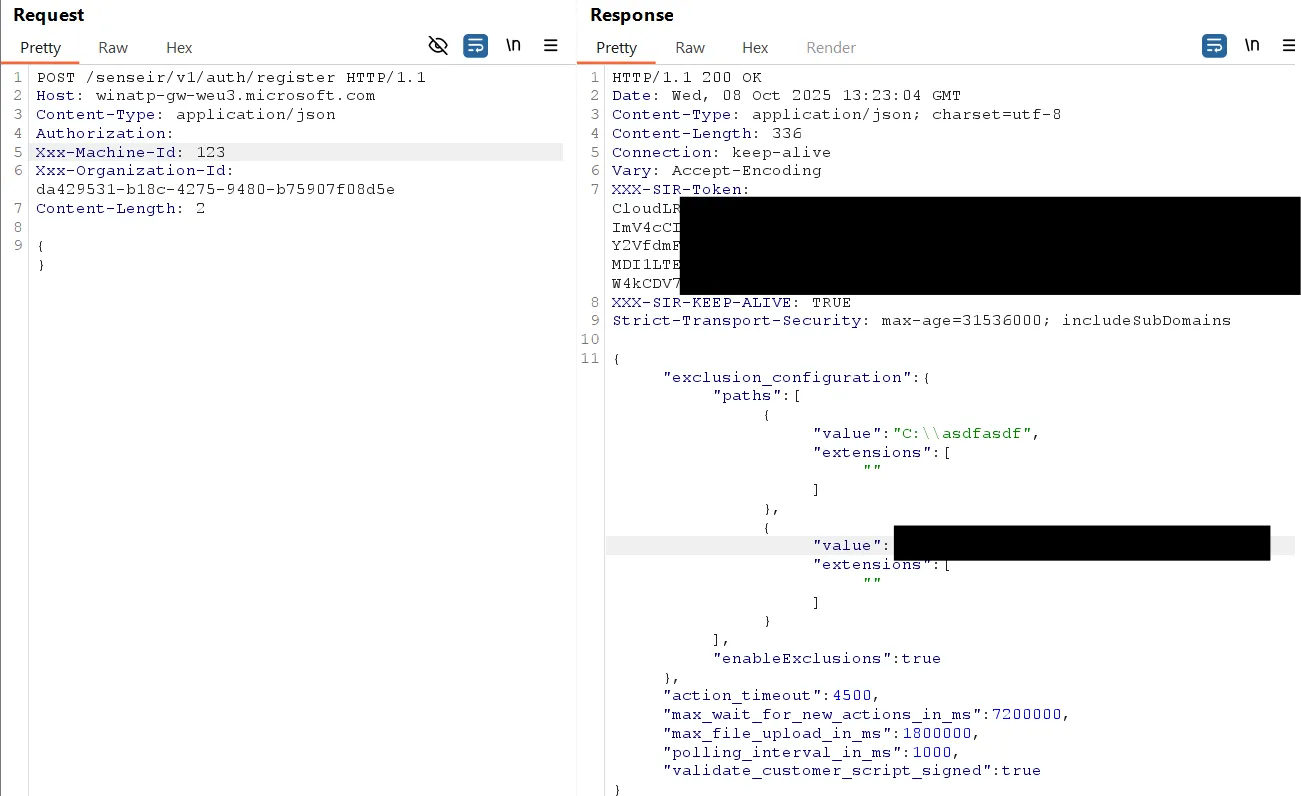Open the Hex view of the Request
This screenshot has width=1301, height=796.
(179, 48)
